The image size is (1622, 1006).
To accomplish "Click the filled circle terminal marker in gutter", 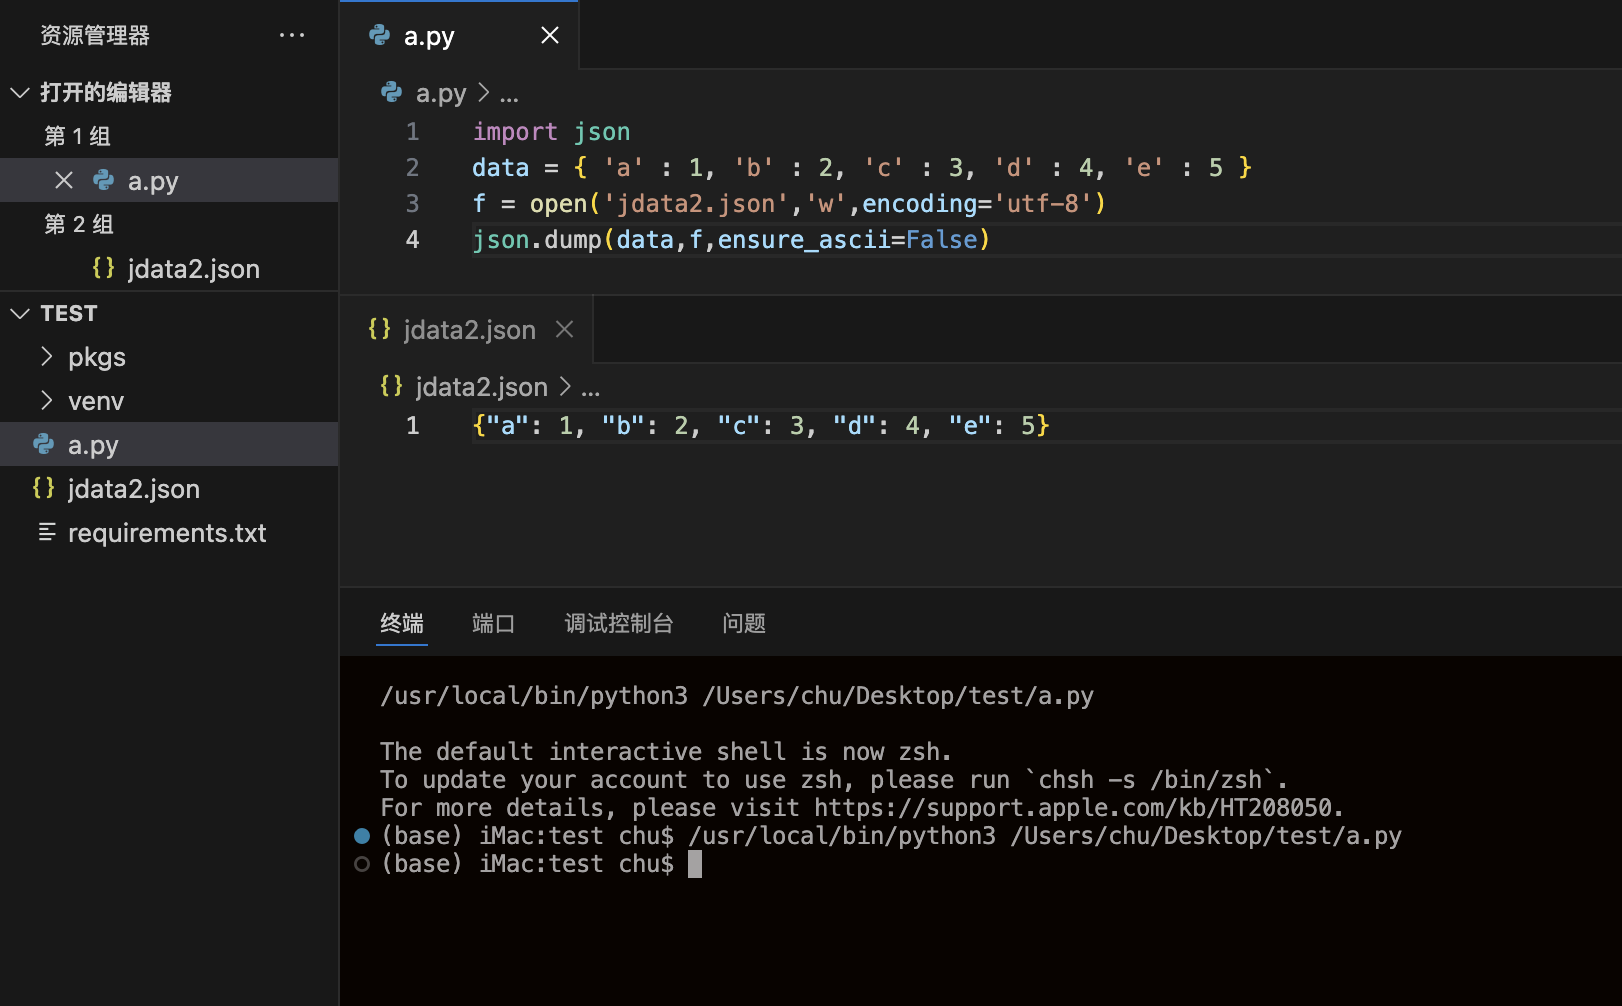I will 360,835.
